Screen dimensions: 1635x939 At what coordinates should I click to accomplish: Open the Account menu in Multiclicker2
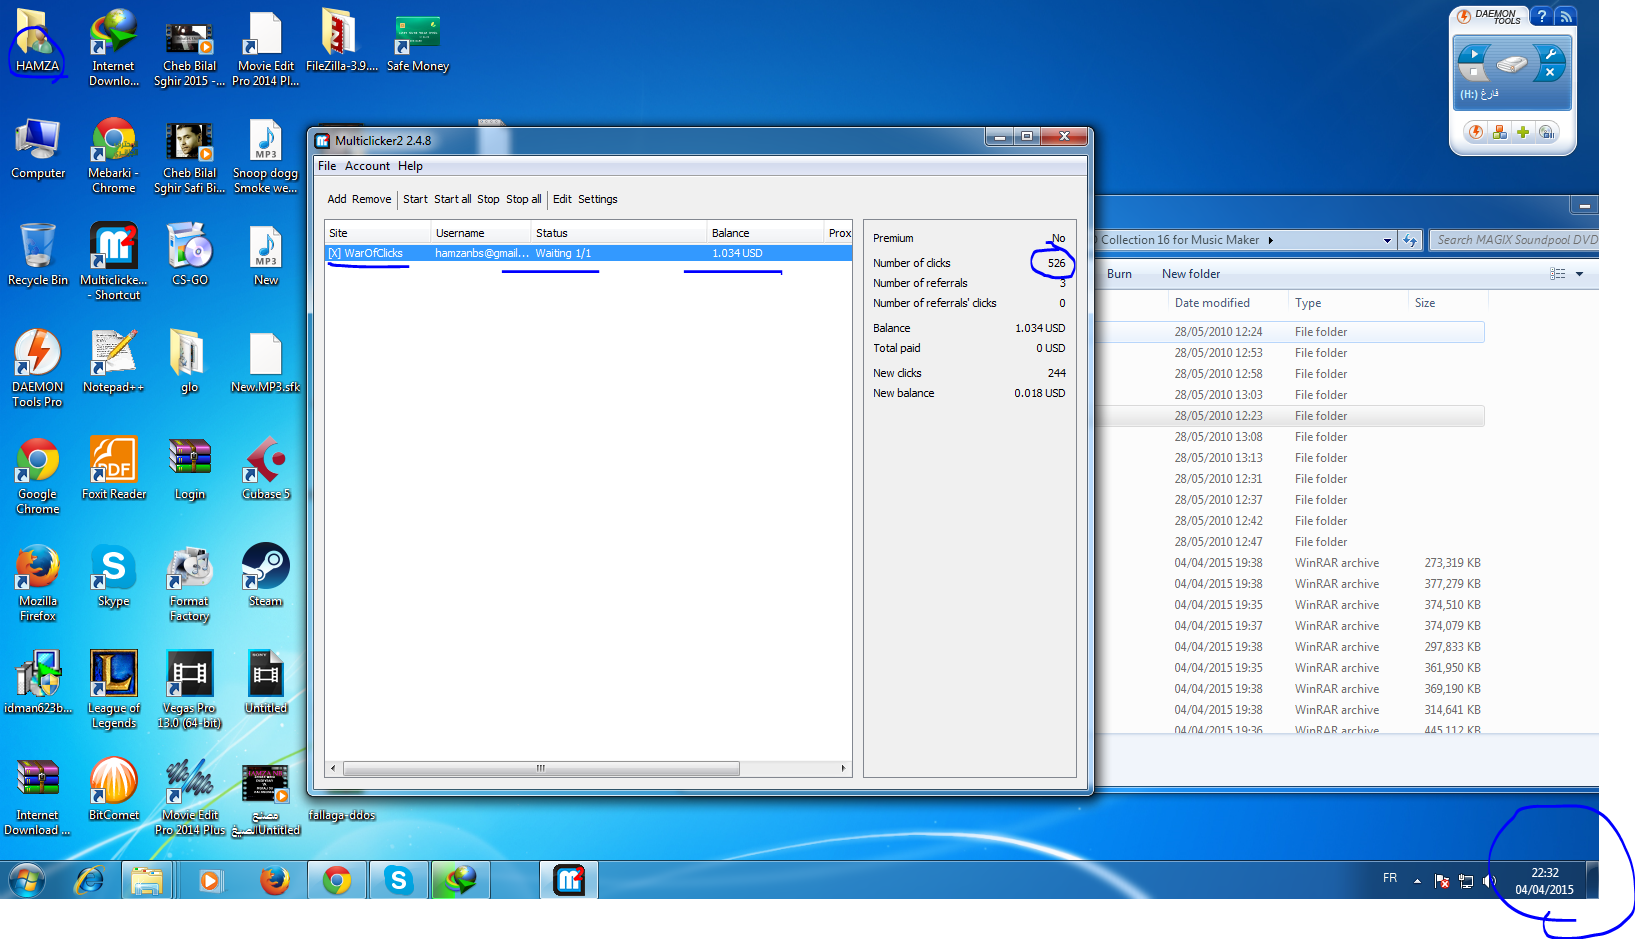[367, 166]
